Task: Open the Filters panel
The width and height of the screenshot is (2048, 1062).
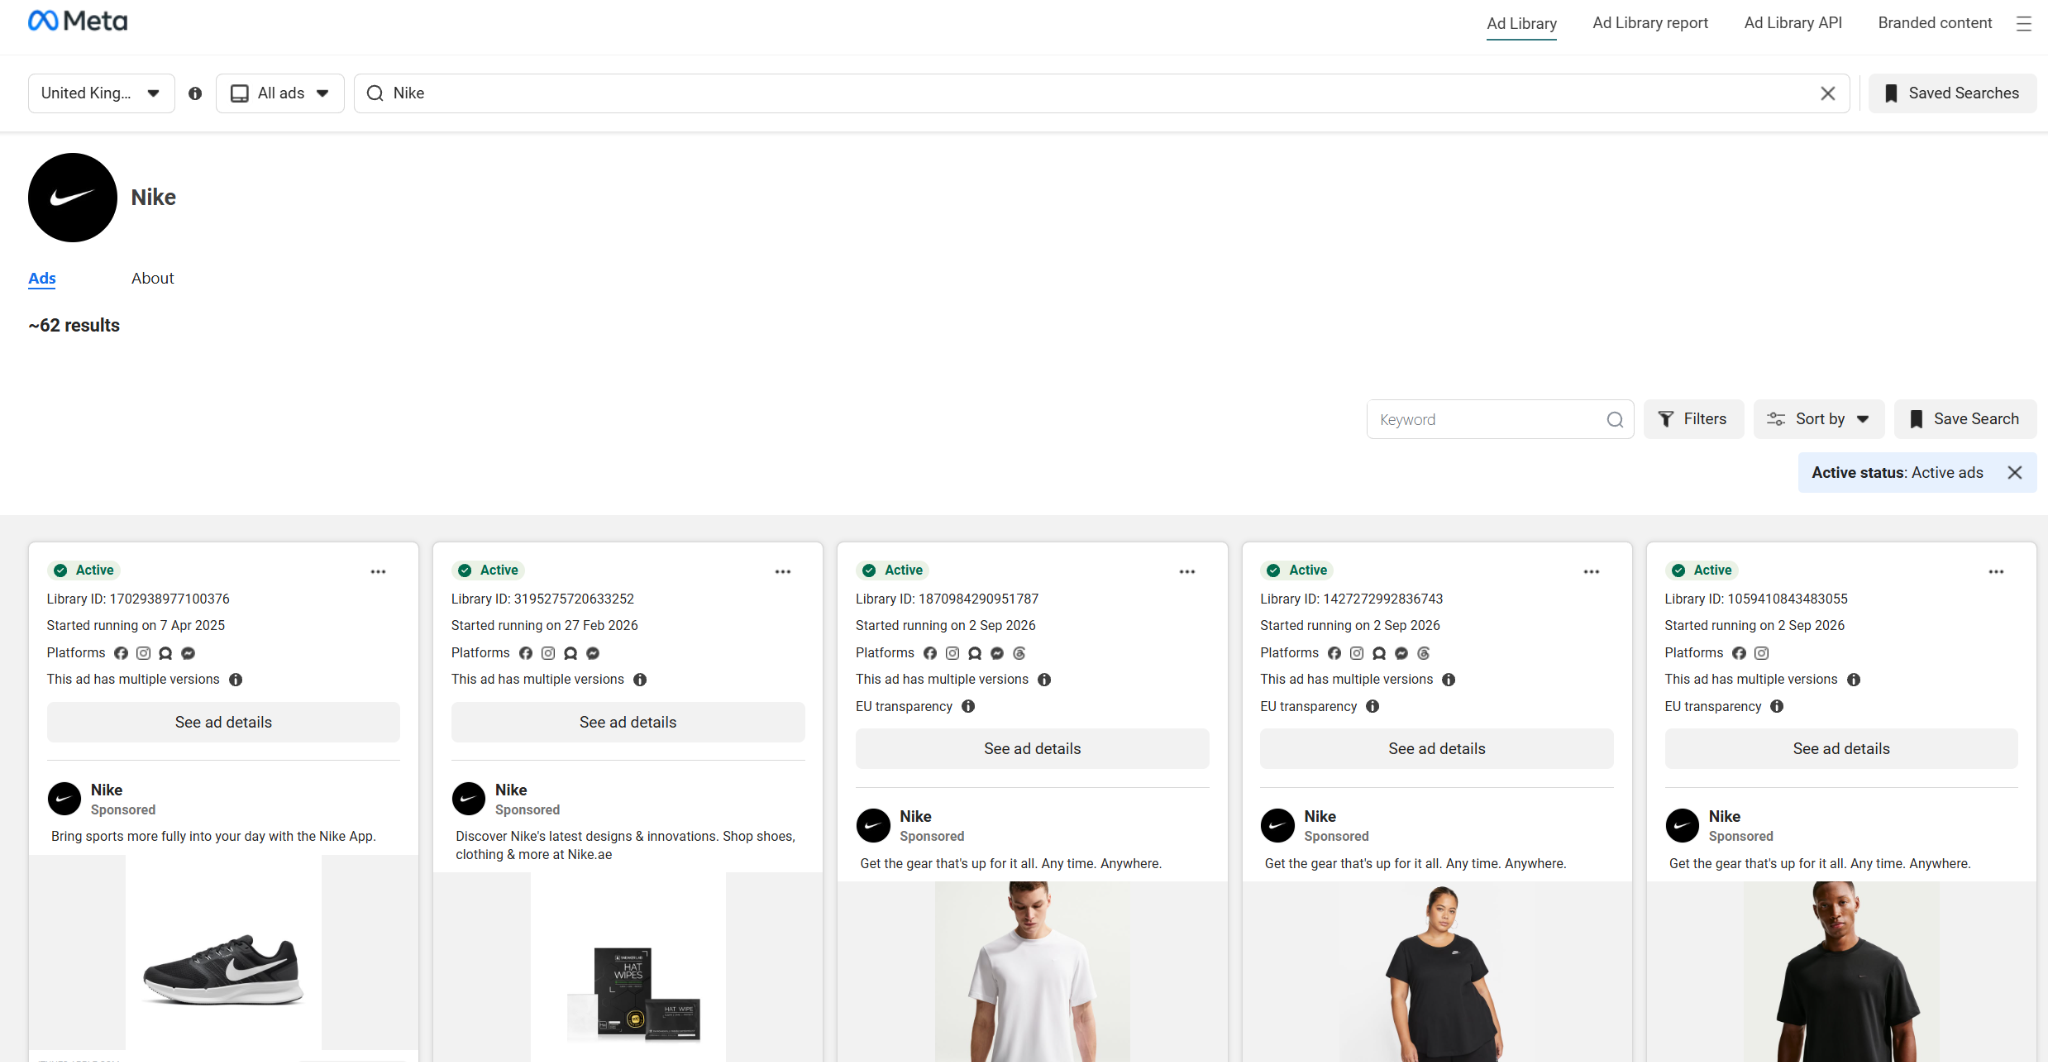Action: 1693,419
